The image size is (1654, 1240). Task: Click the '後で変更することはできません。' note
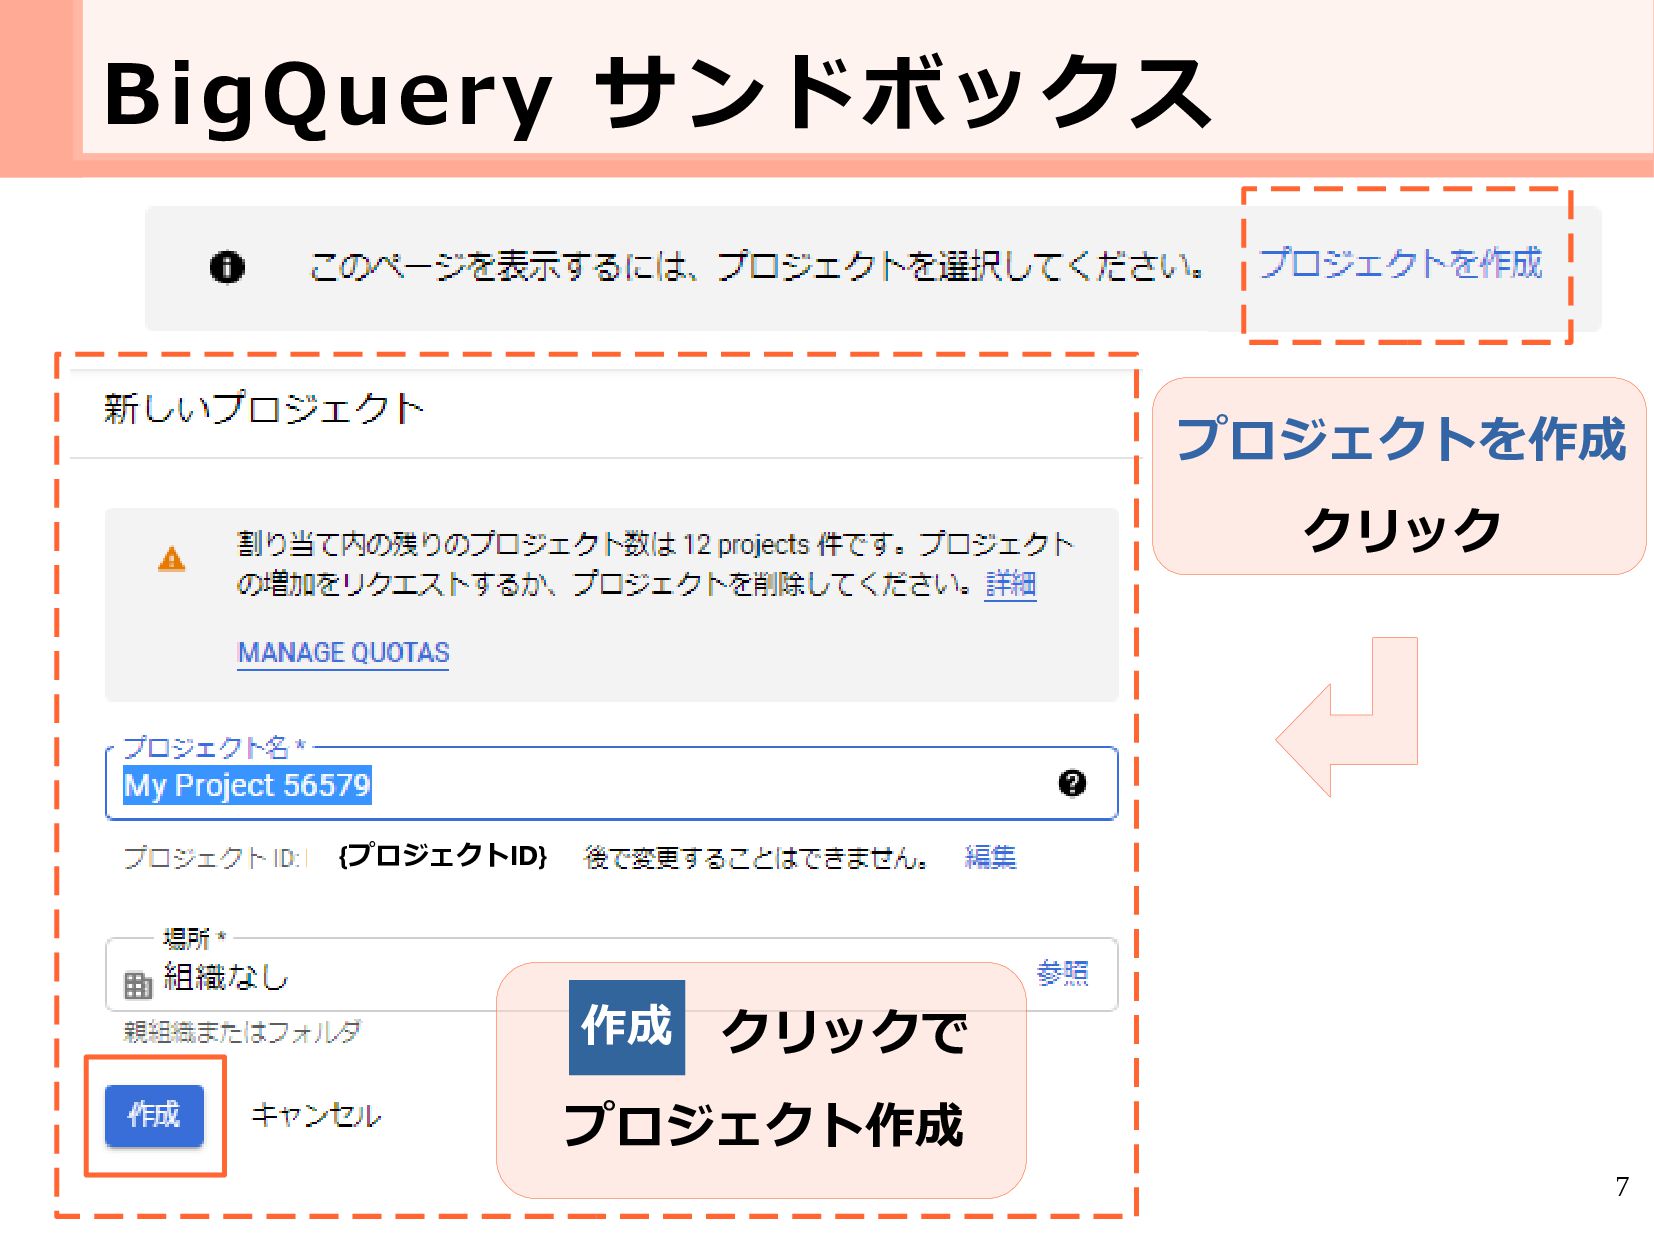[x=757, y=858]
